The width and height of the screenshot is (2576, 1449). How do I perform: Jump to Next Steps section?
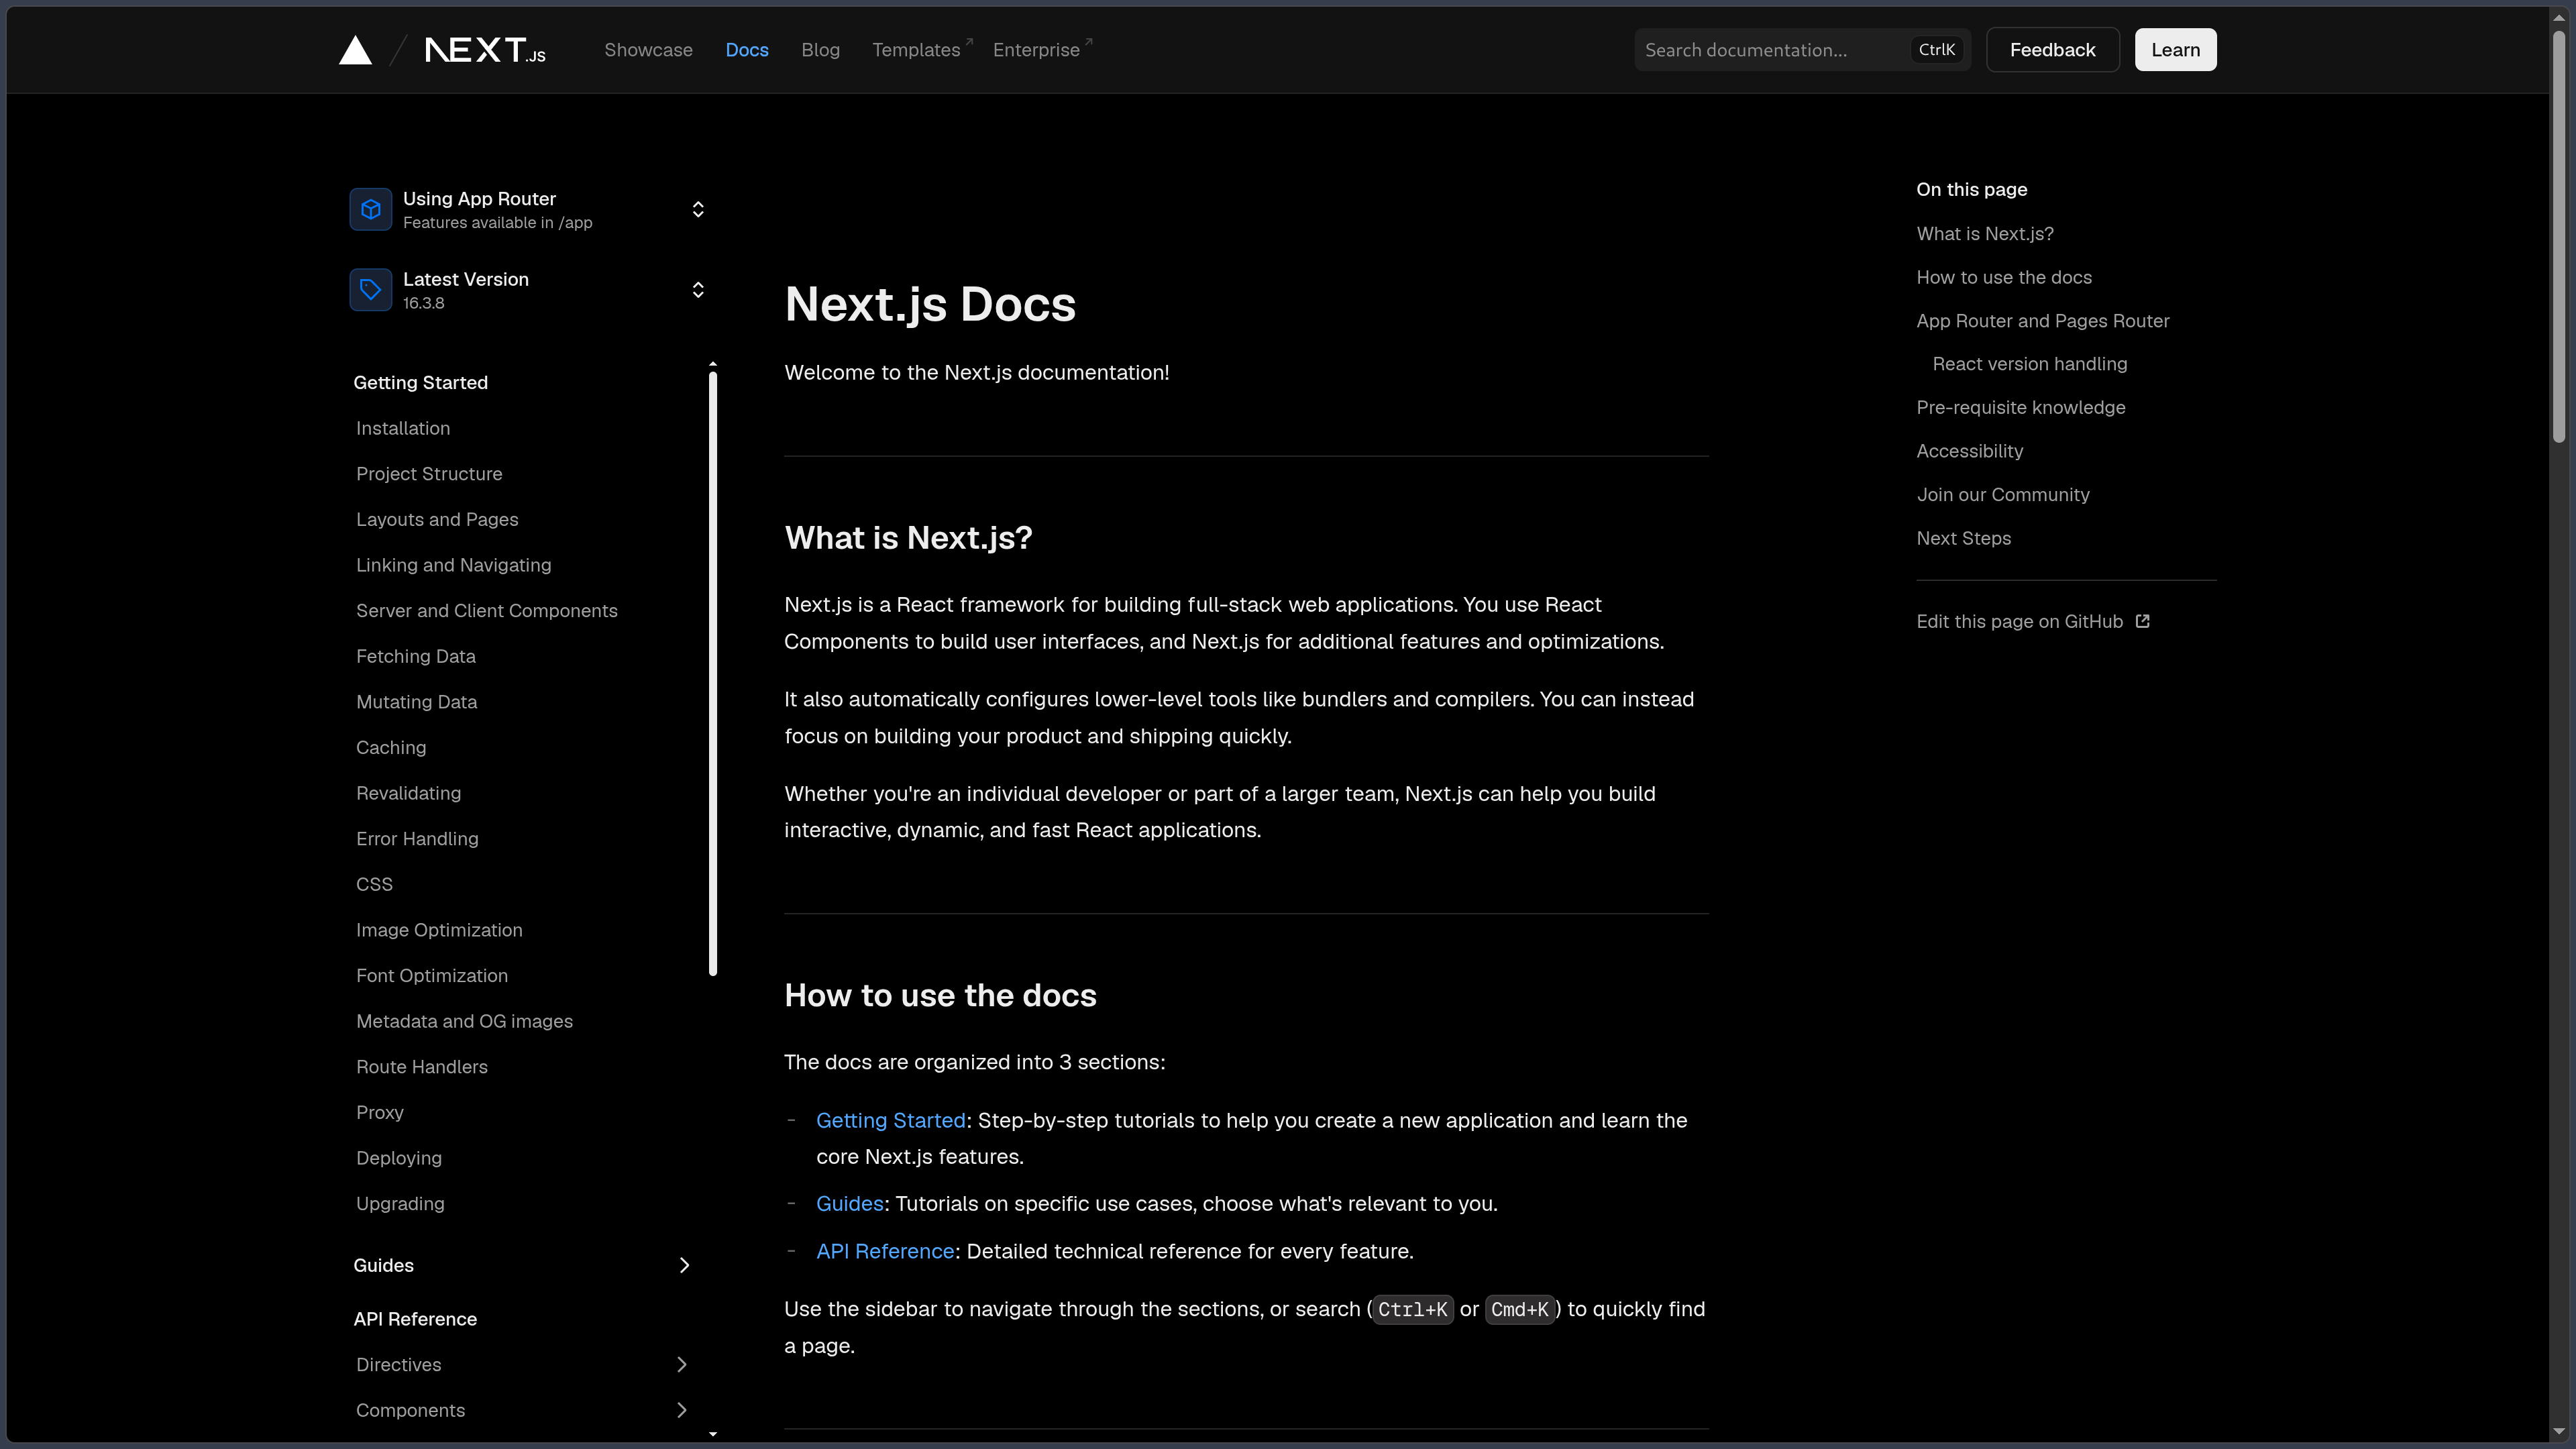1963,538
